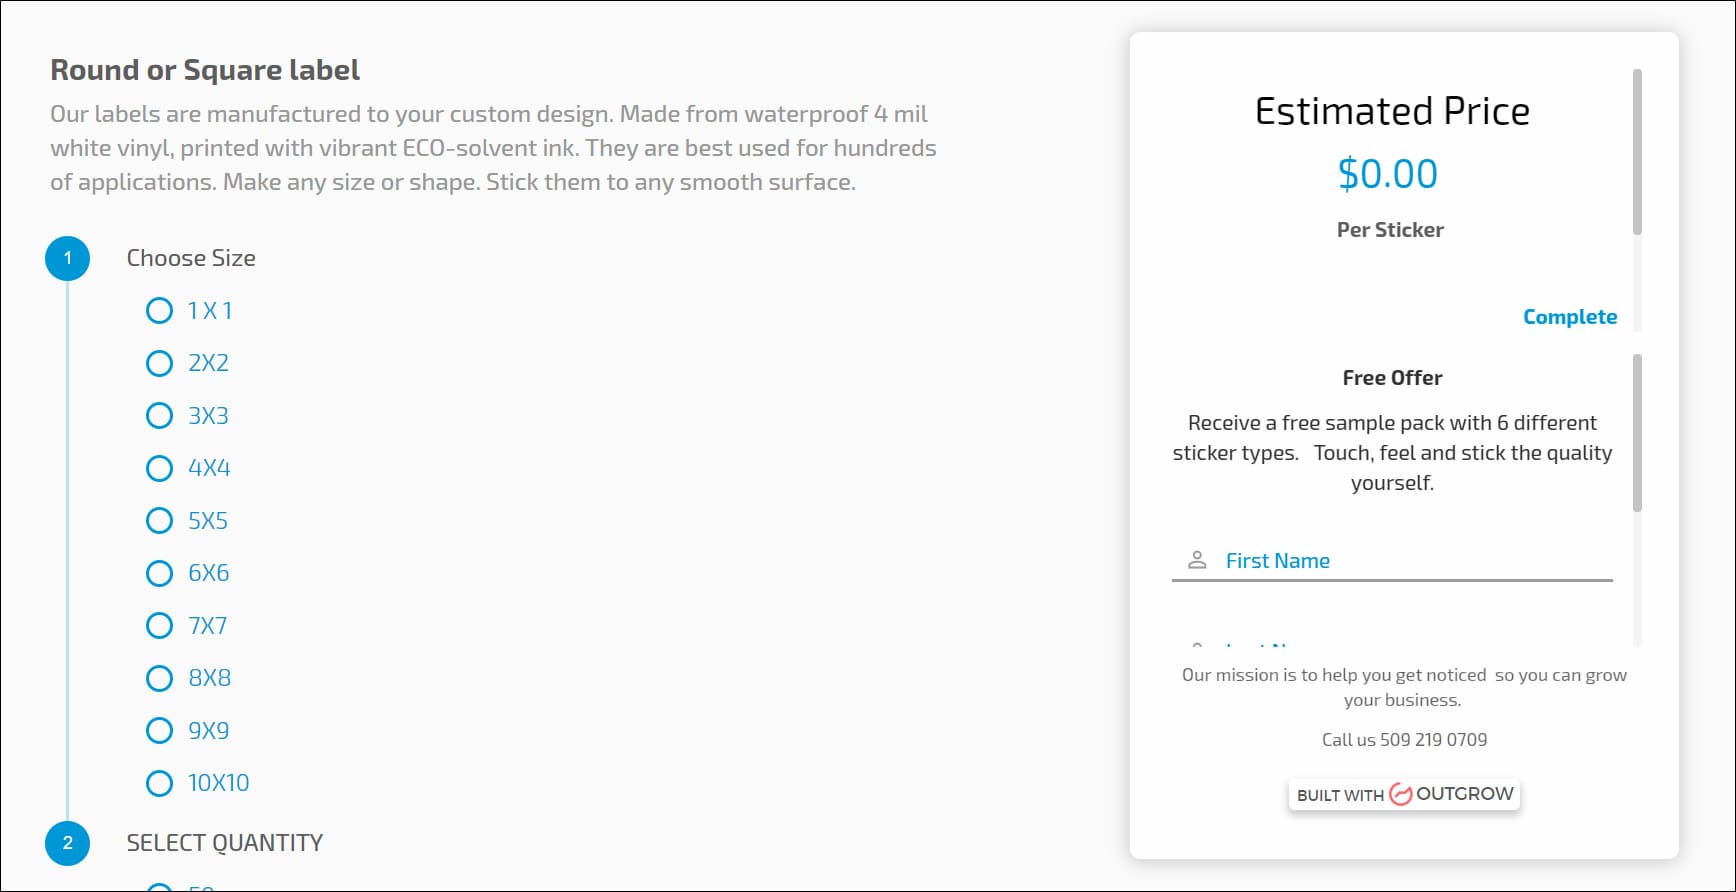Click the step 1 circle marker
This screenshot has width=1736, height=892.
[68, 259]
